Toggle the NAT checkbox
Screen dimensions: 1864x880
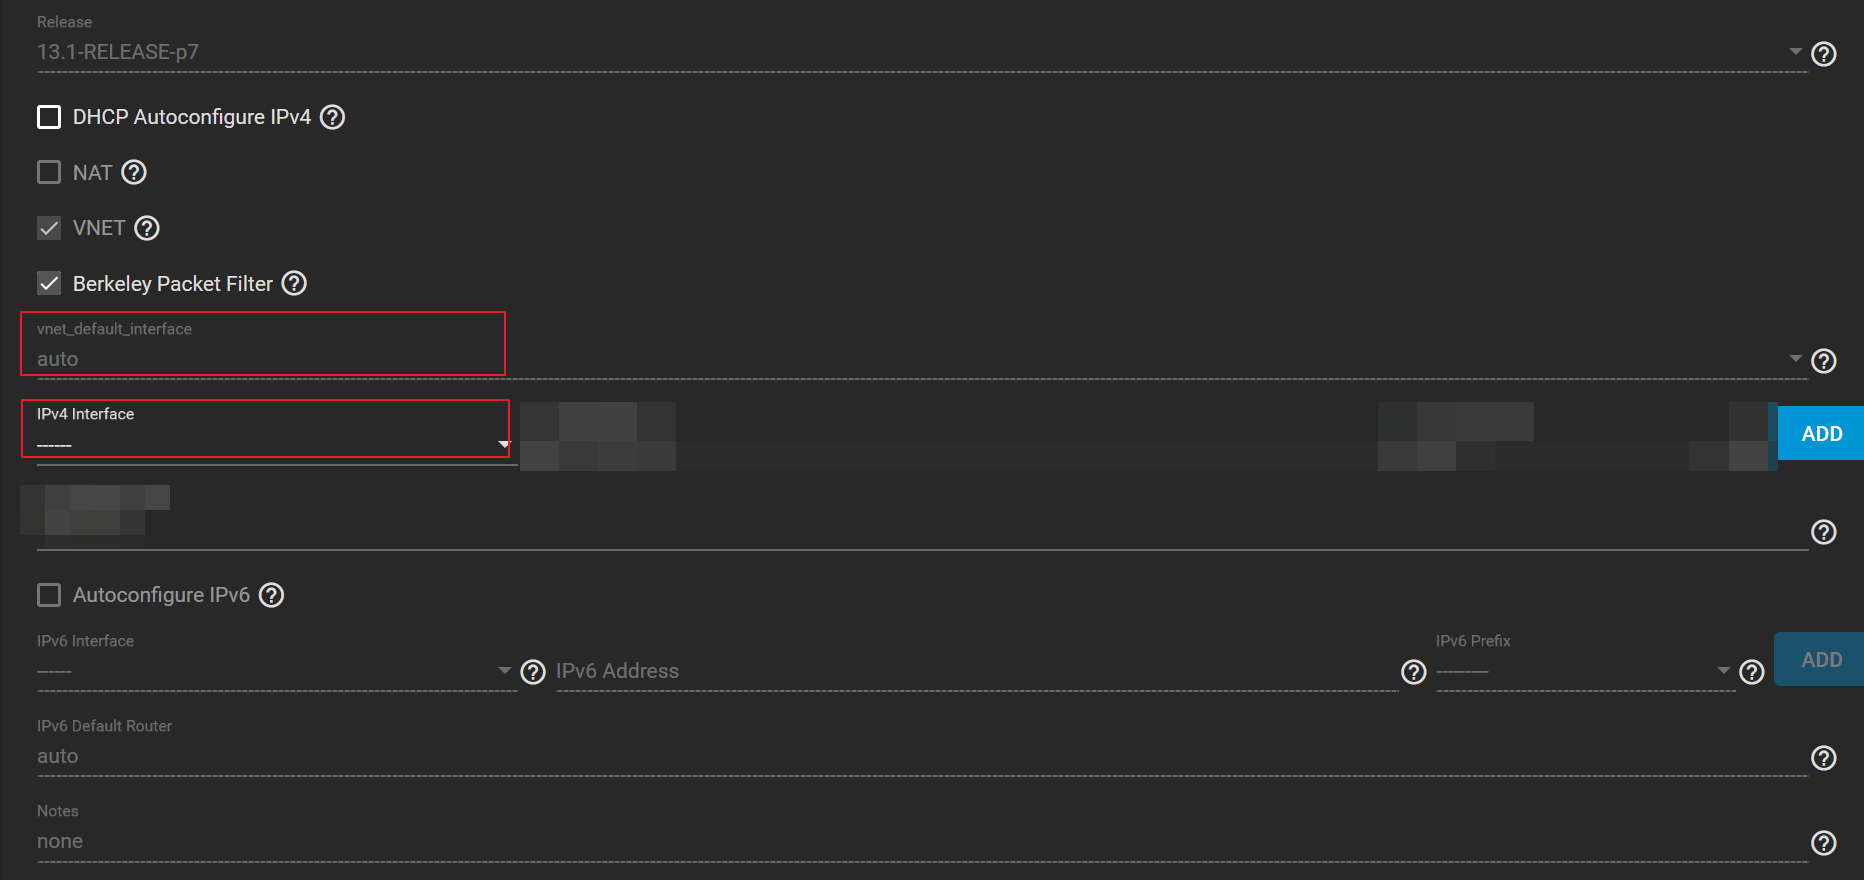pos(49,172)
